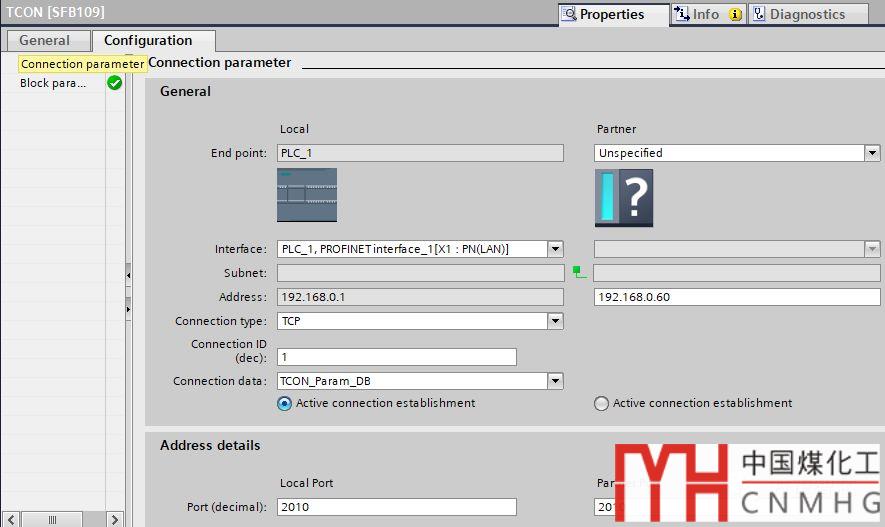Click the TCON [SFB109] title

pyautogui.click(x=55, y=12)
